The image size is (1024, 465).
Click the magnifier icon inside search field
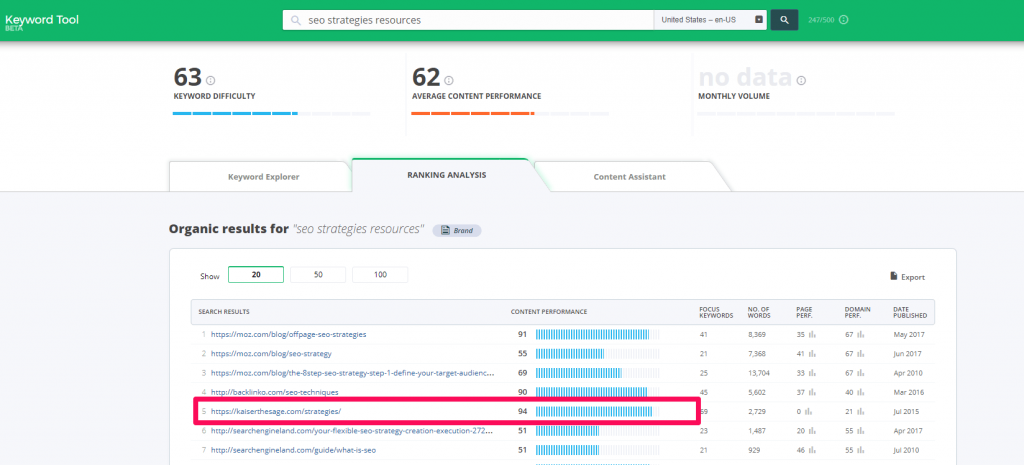pos(296,20)
